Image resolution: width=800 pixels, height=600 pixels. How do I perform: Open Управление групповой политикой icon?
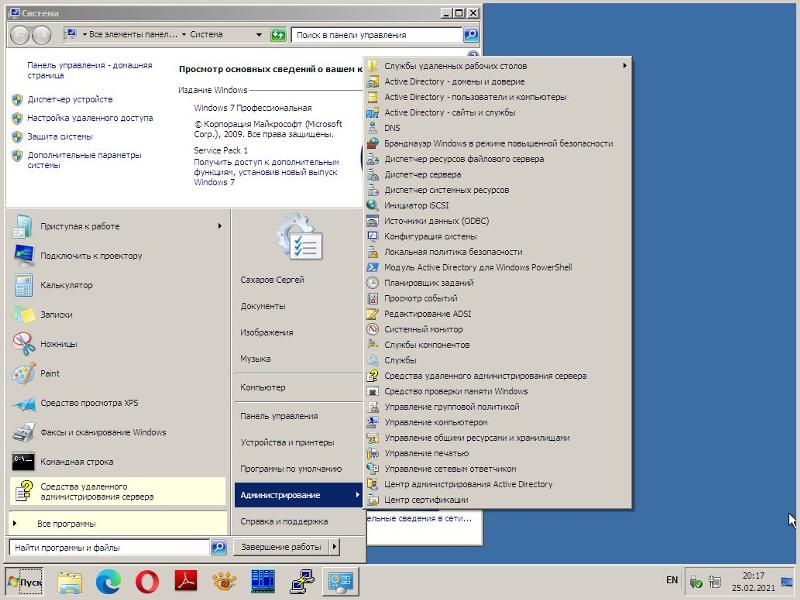coord(373,407)
